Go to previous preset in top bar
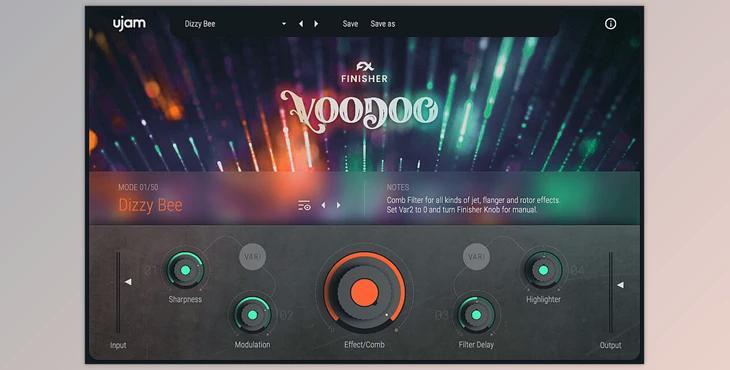 [x=301, y=24]
